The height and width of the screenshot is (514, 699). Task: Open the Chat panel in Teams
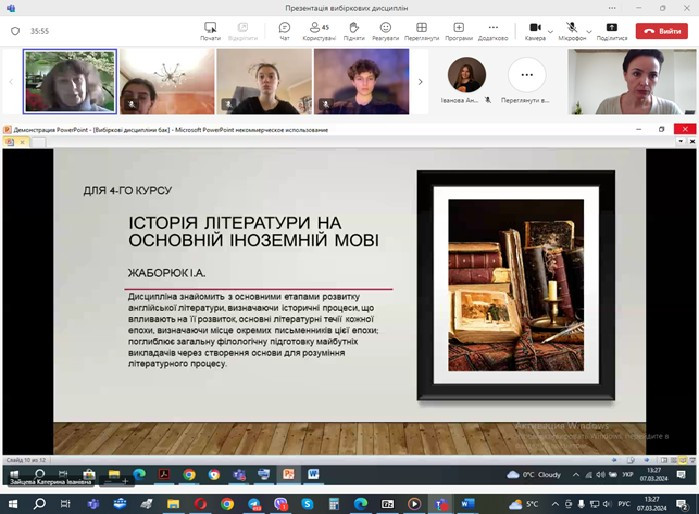point(284,30)
